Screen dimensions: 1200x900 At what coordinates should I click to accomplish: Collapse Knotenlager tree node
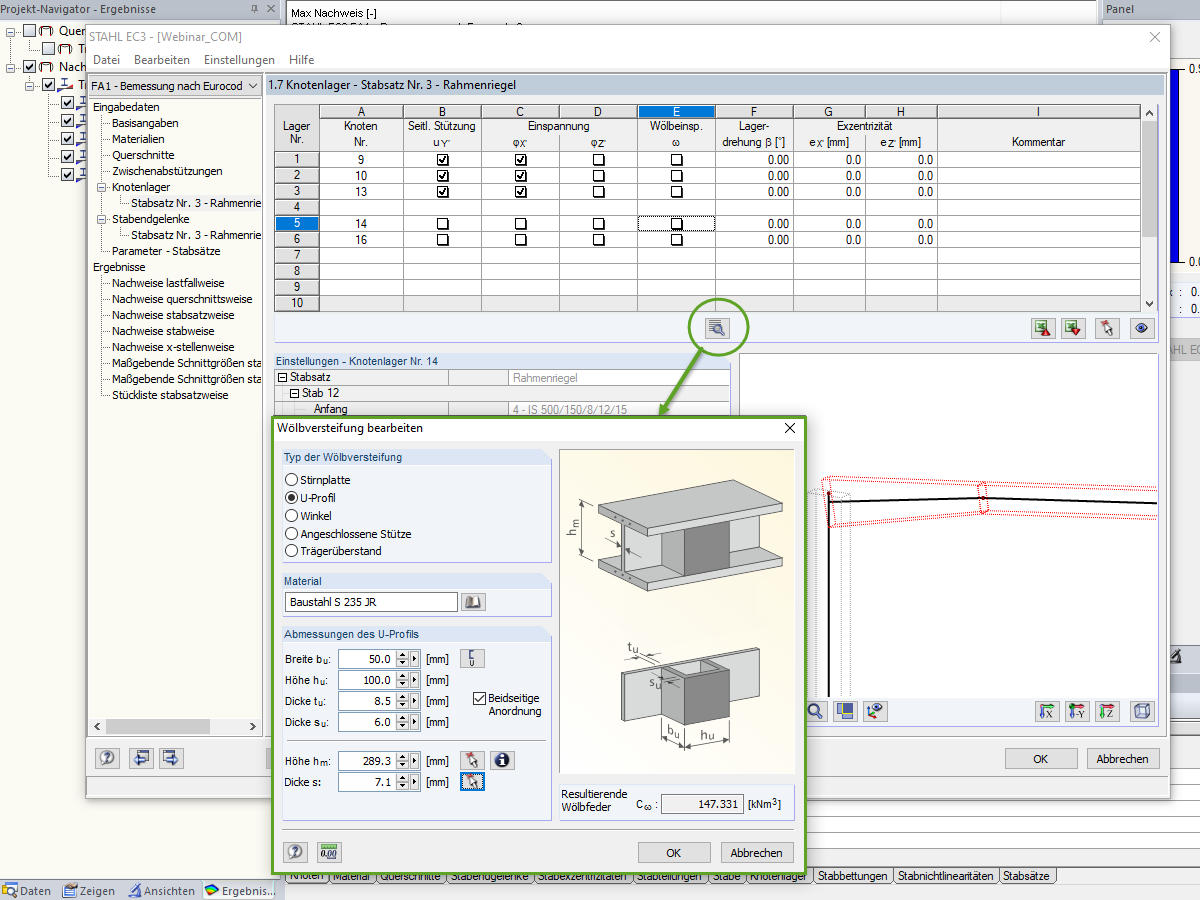(102, 187)
